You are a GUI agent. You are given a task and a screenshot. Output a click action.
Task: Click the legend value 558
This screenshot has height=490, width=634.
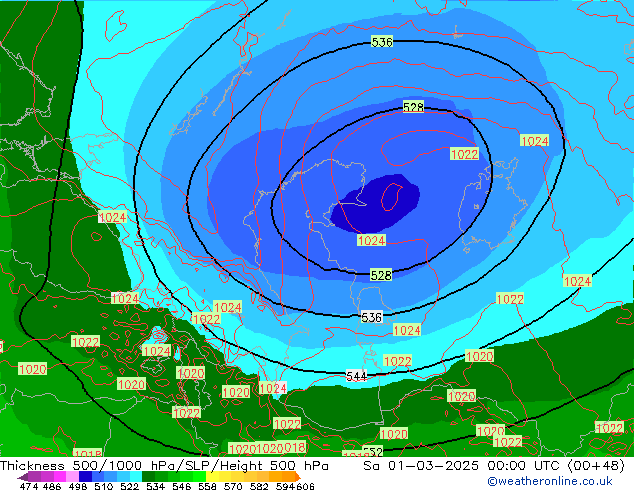(x=207, y=486)
